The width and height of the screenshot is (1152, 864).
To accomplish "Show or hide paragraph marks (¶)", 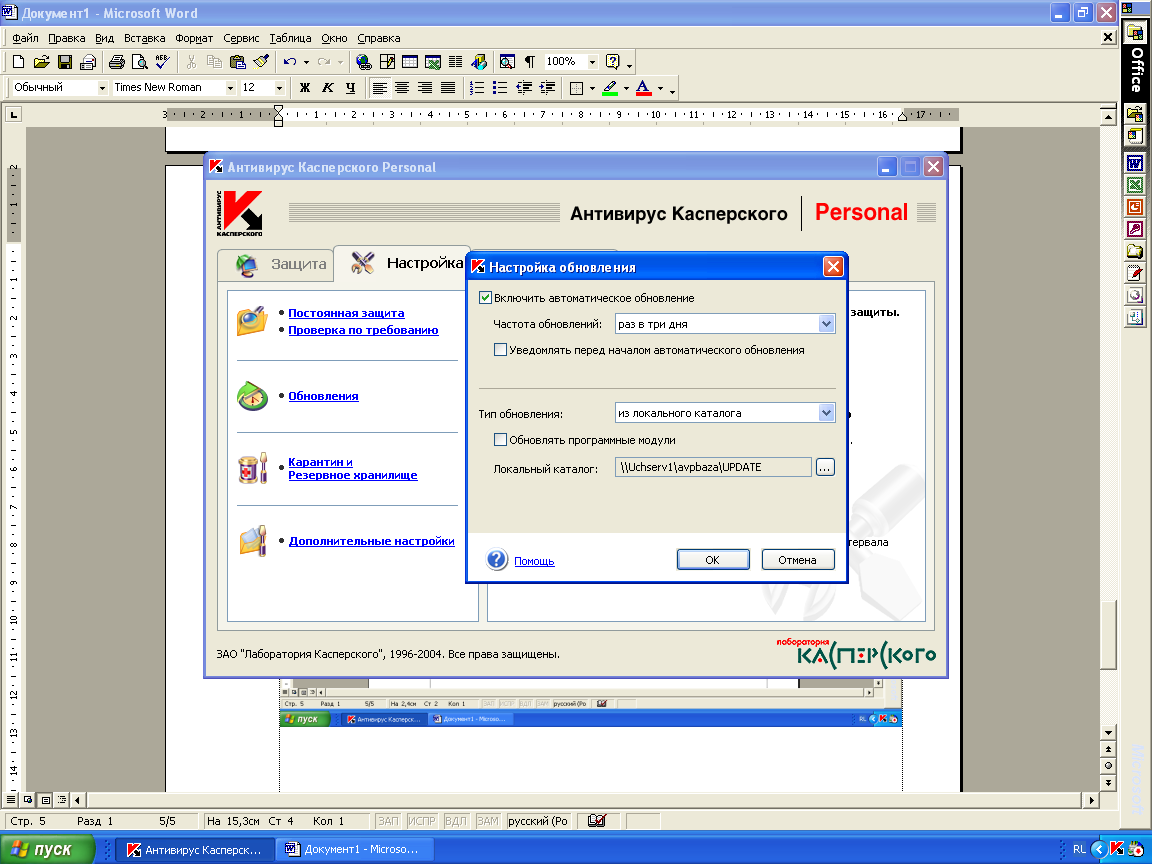I will click(530, 62).
